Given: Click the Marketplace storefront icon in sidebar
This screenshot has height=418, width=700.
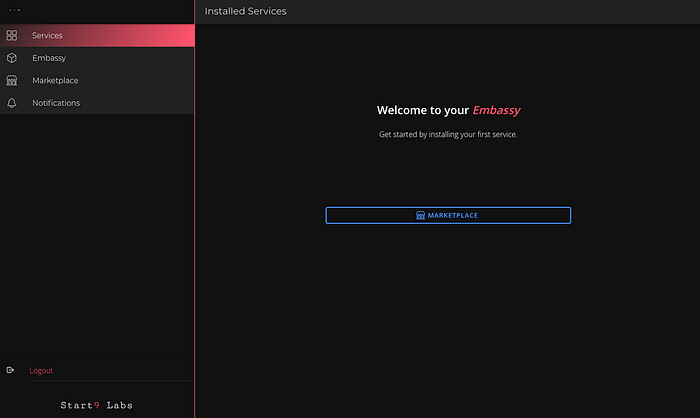Looking at the screenshot, I should 12,80.
